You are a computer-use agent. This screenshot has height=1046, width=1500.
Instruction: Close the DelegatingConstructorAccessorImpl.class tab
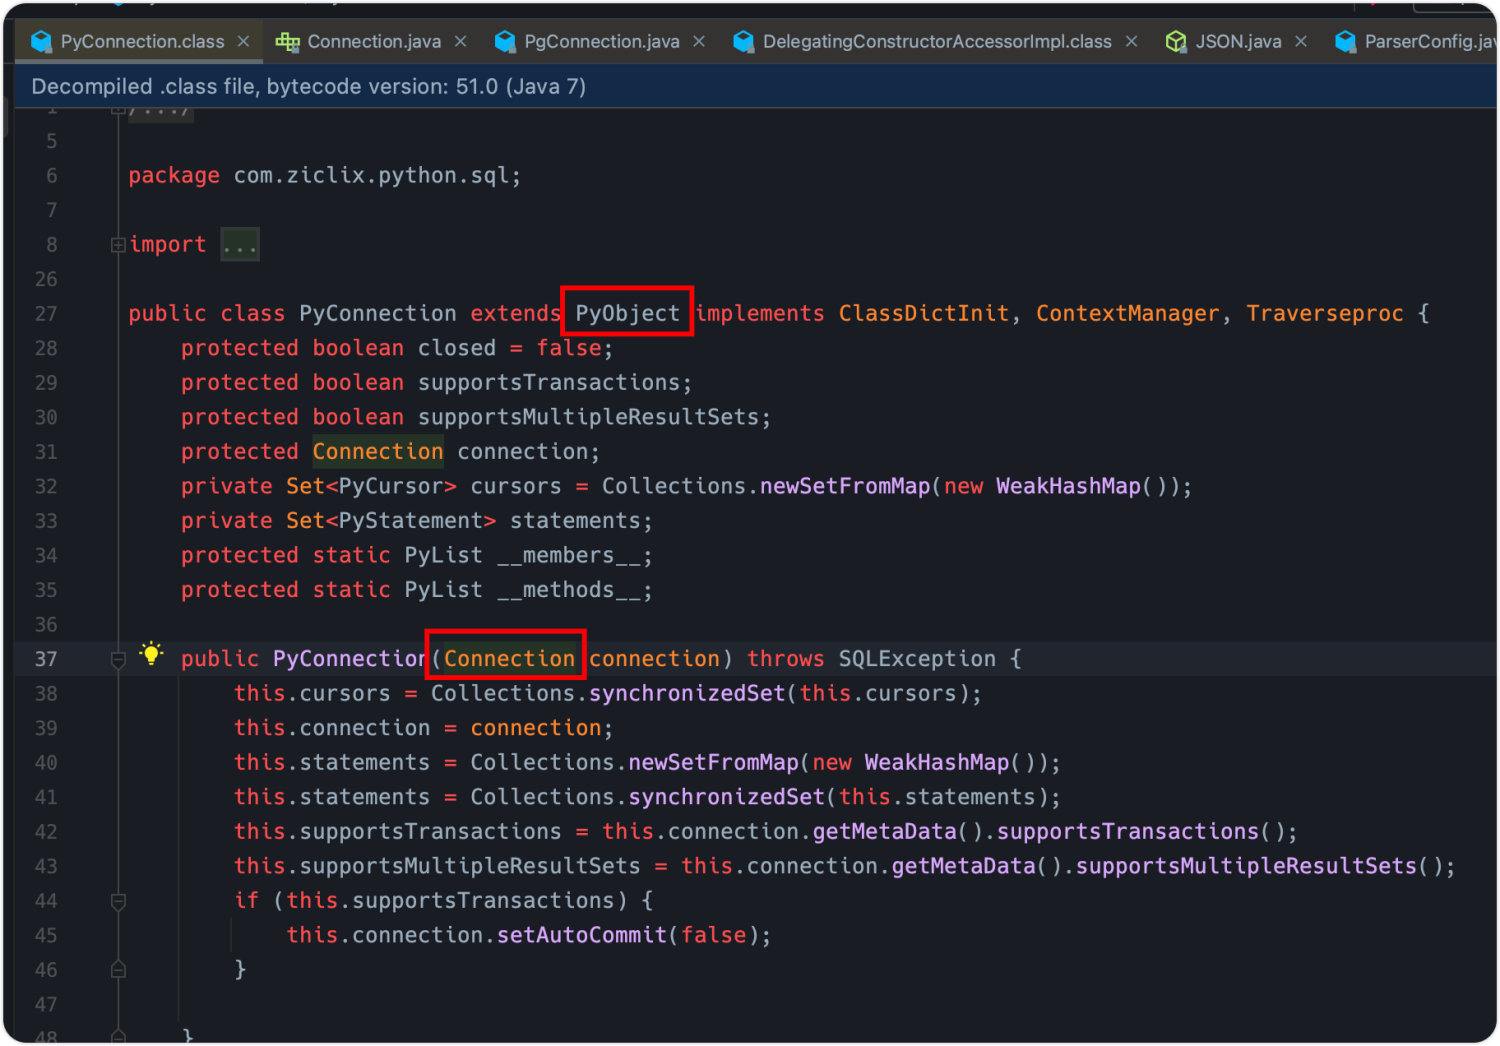[1131, 41]
